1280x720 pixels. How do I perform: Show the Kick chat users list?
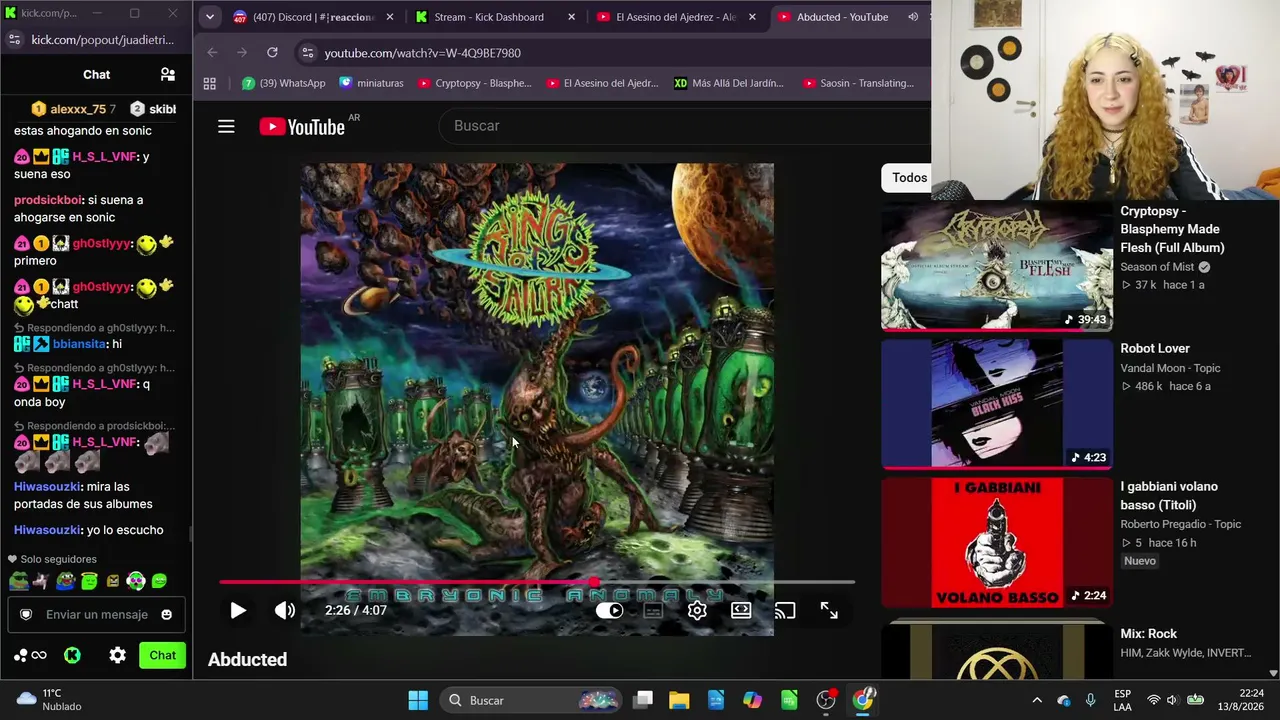(x=168, y=74)
